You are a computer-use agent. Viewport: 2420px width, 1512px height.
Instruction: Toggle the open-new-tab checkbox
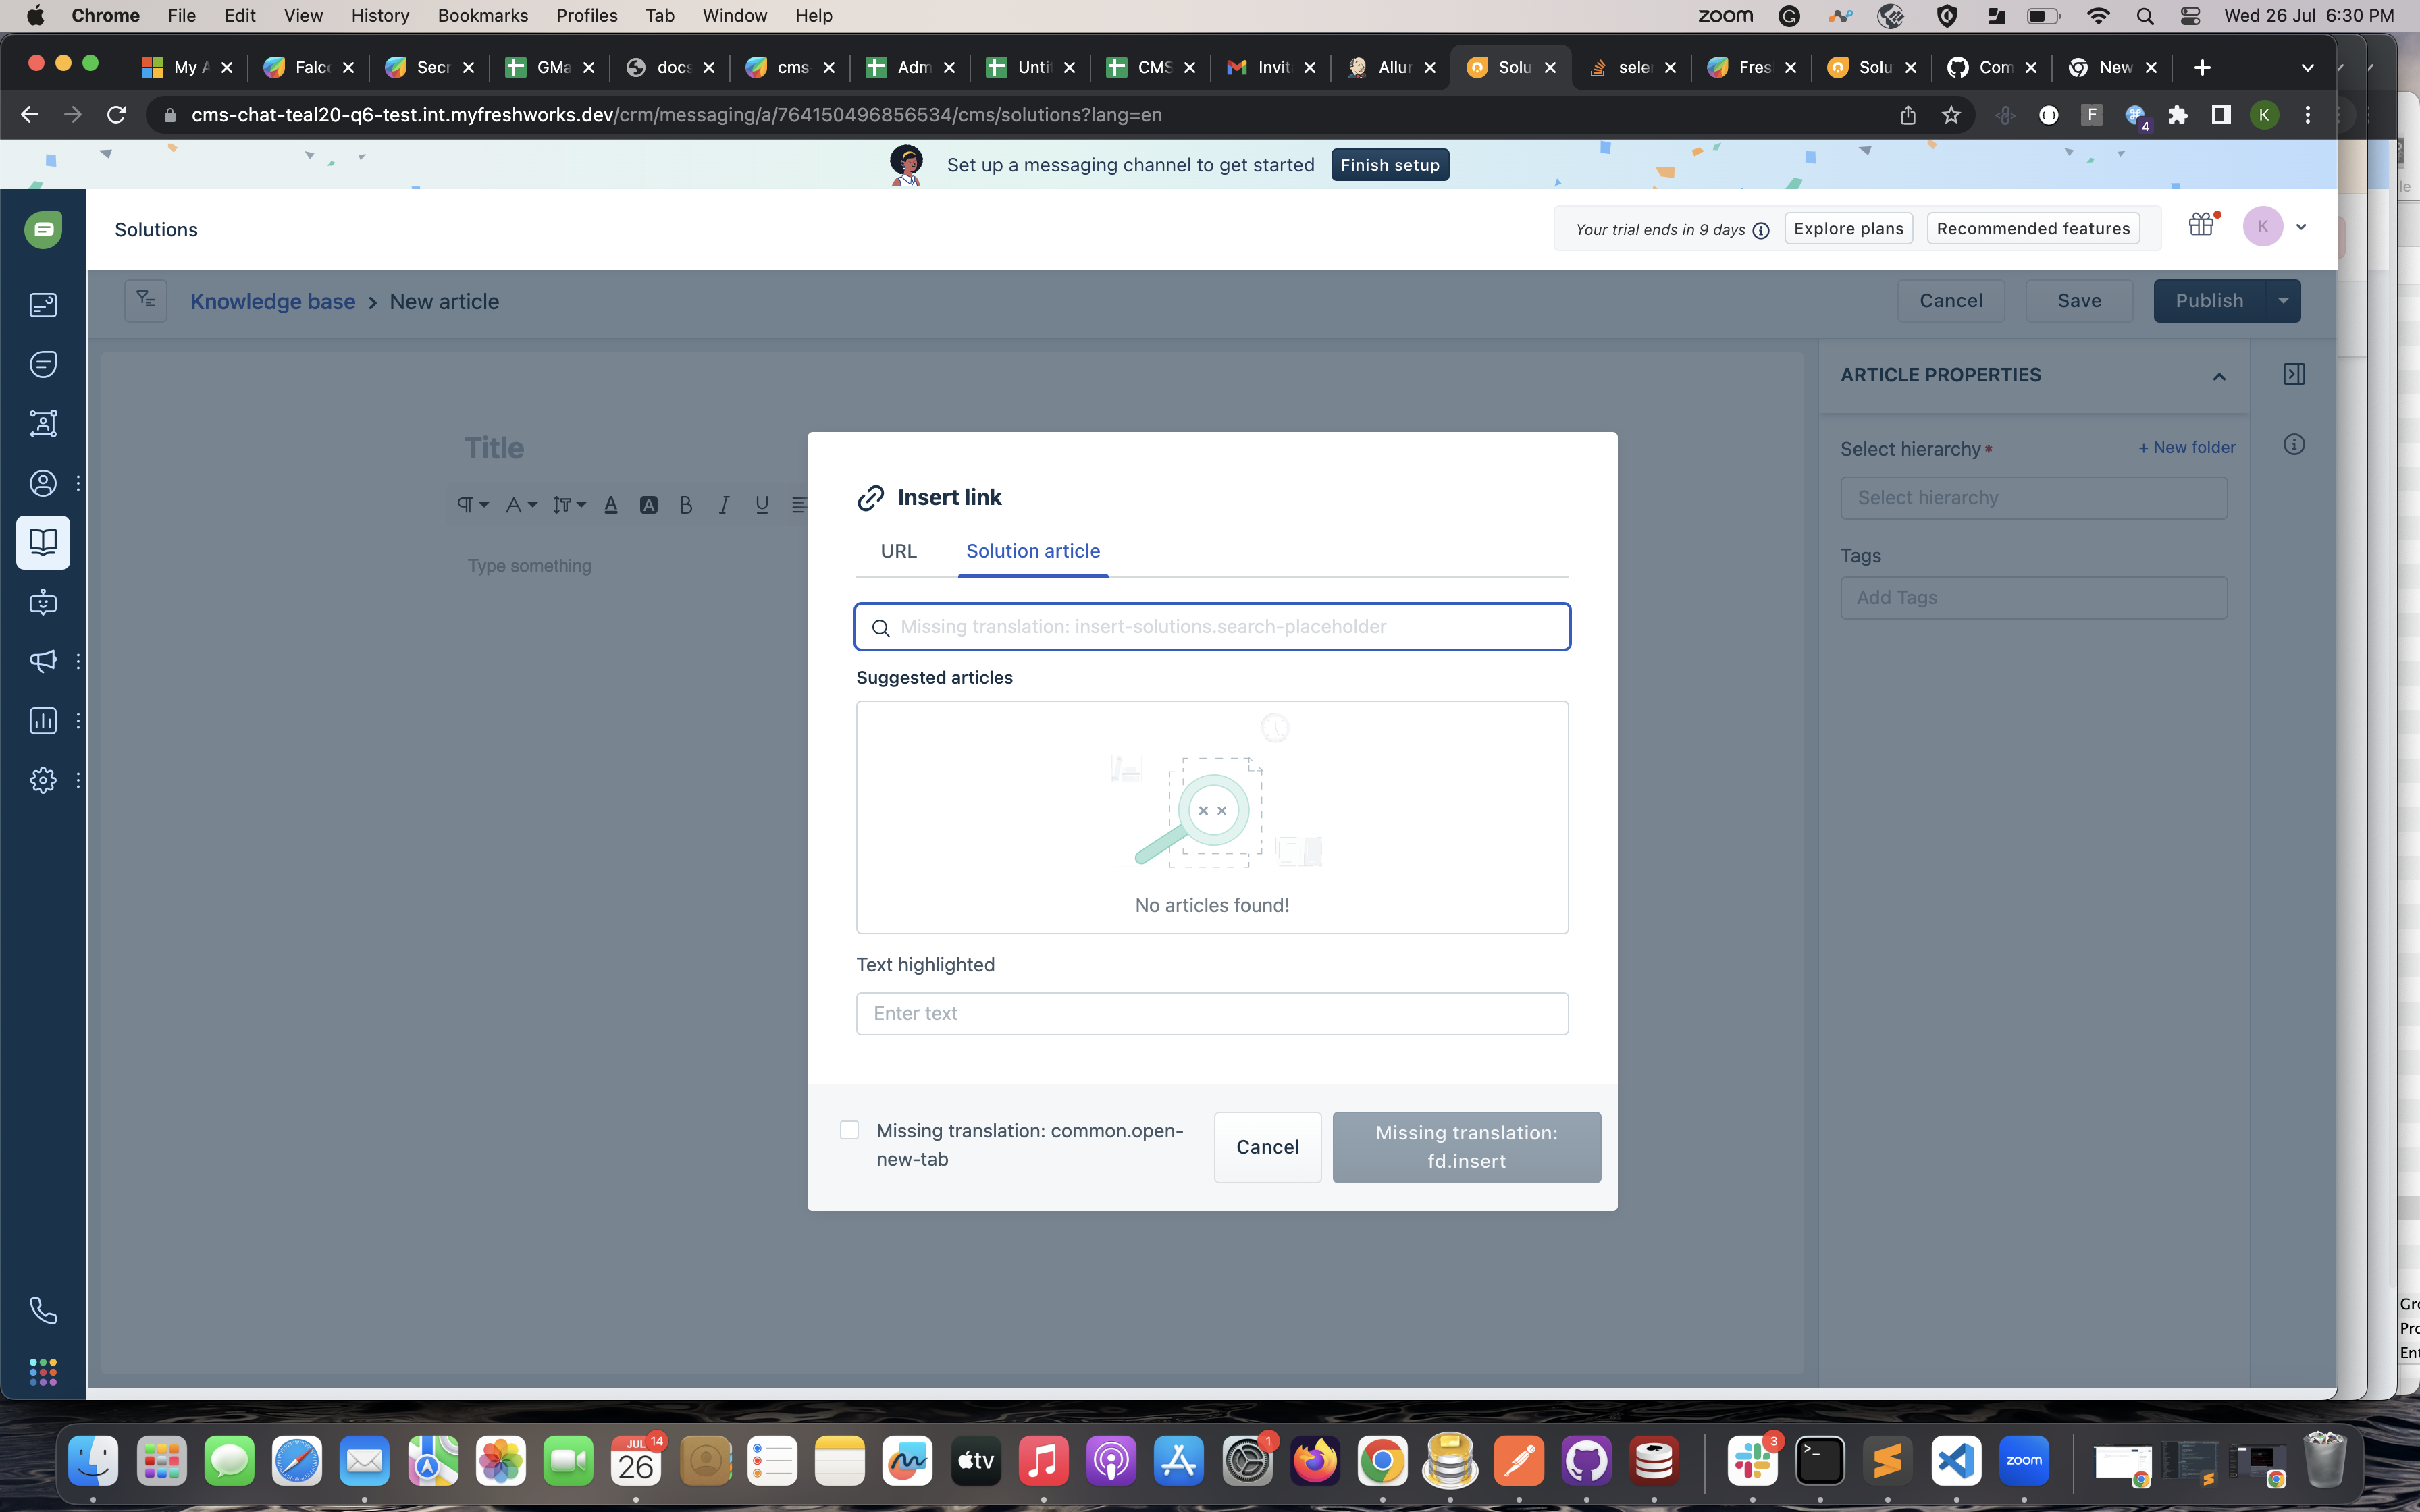(849, 1130)
